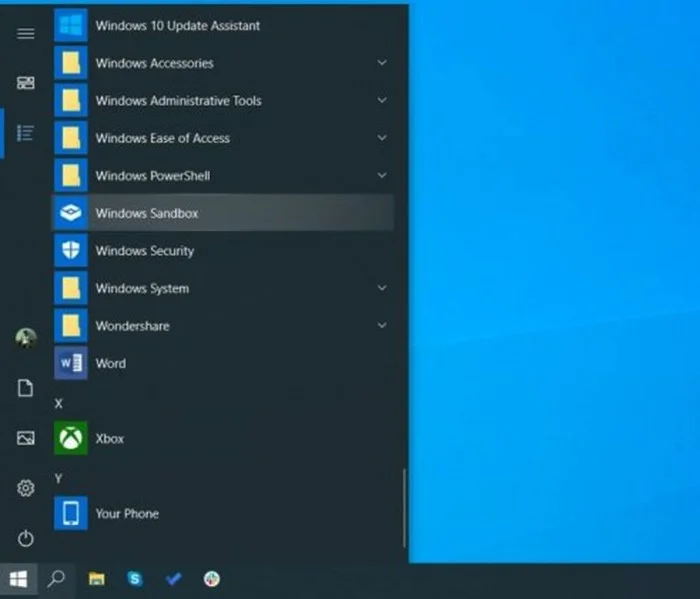Click the Windows Sandbox label
Viewport: 700px width, 599px height.
click(147, 213)
